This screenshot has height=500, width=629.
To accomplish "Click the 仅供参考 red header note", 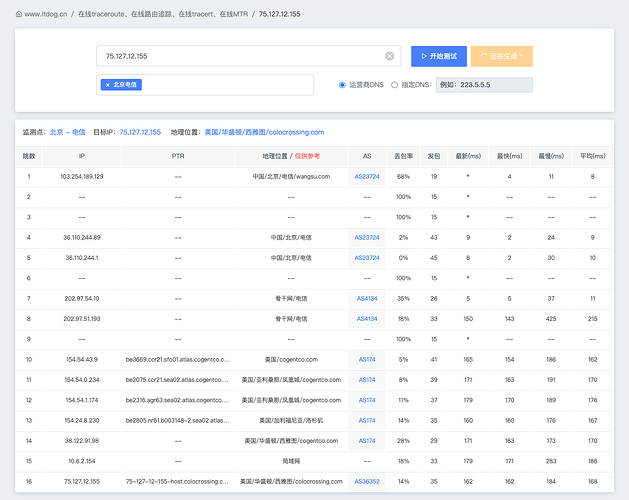I will 307,156.
